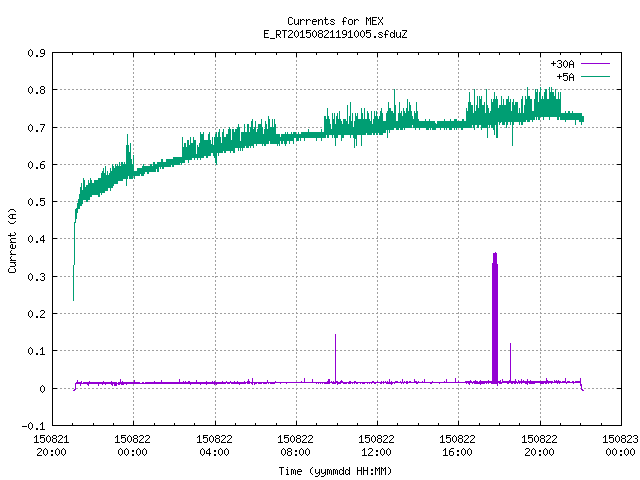Click the green +5A legend line sample
Viewport: 640px width, 480px height.
tap(595, 76)
